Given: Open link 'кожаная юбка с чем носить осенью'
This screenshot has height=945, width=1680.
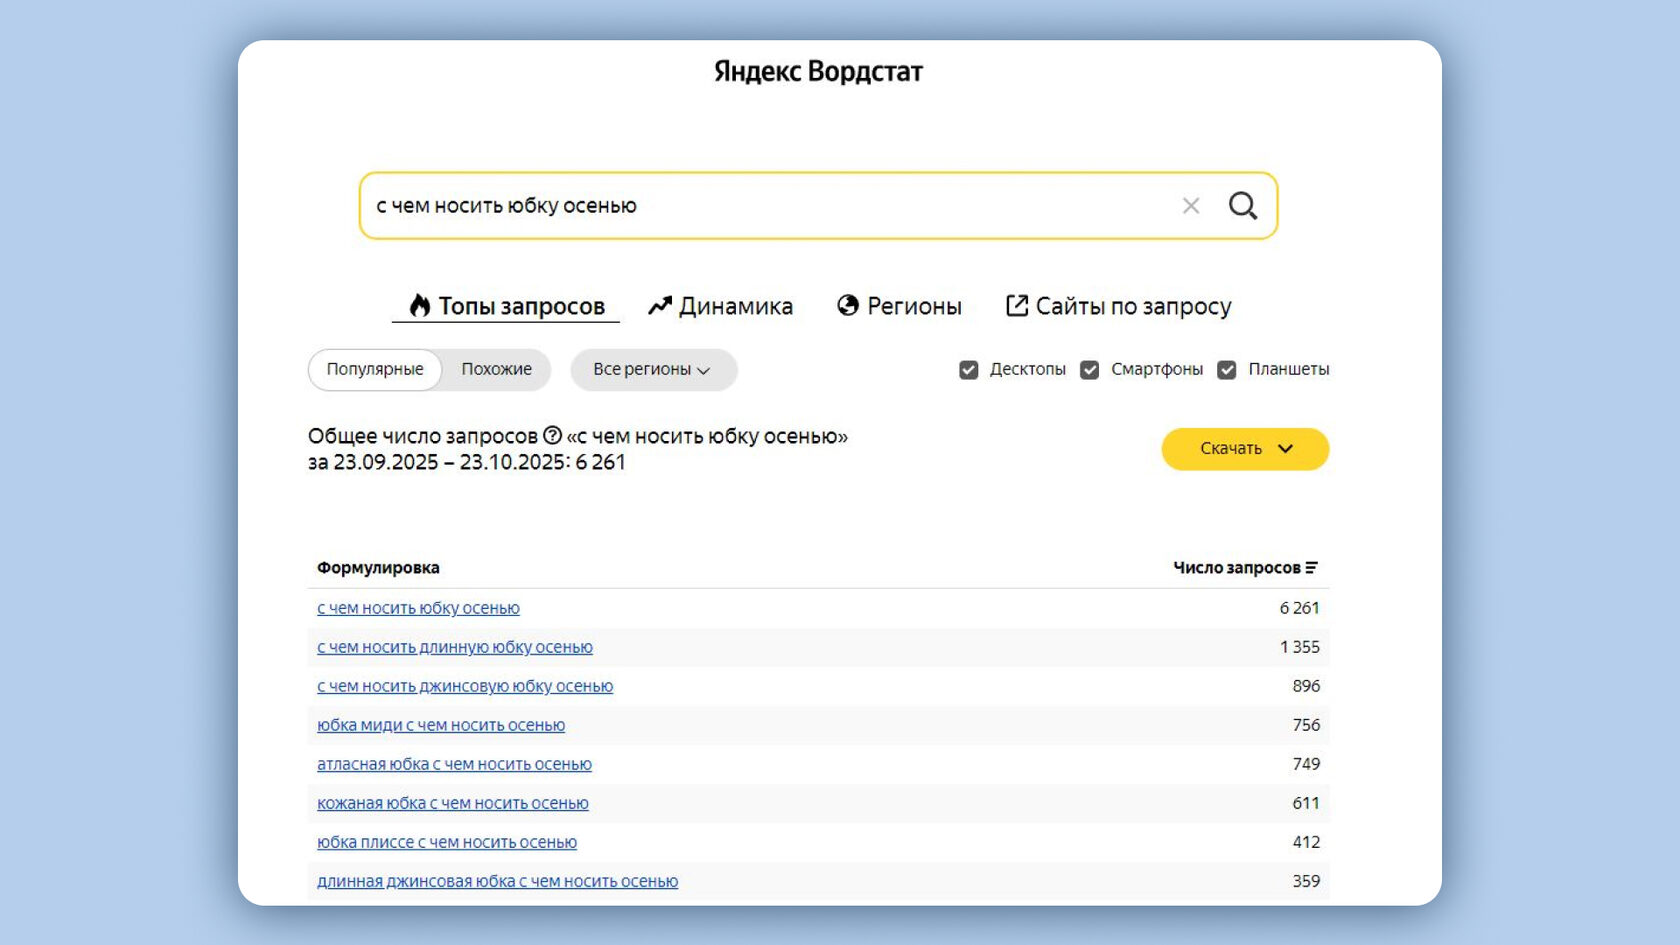Looking at the screenshot, I should pos(453,803).
